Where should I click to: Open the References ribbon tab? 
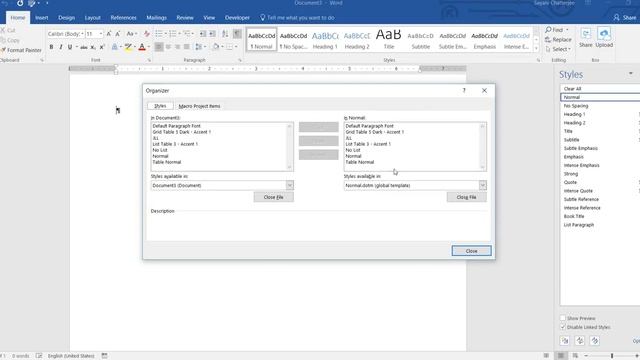tap(123, 18)
